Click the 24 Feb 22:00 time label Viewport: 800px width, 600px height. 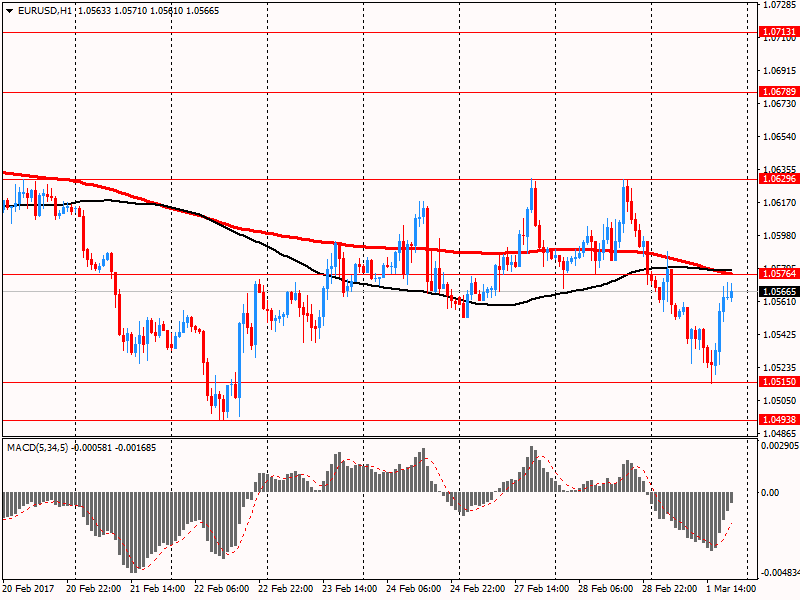pos(477,589)
